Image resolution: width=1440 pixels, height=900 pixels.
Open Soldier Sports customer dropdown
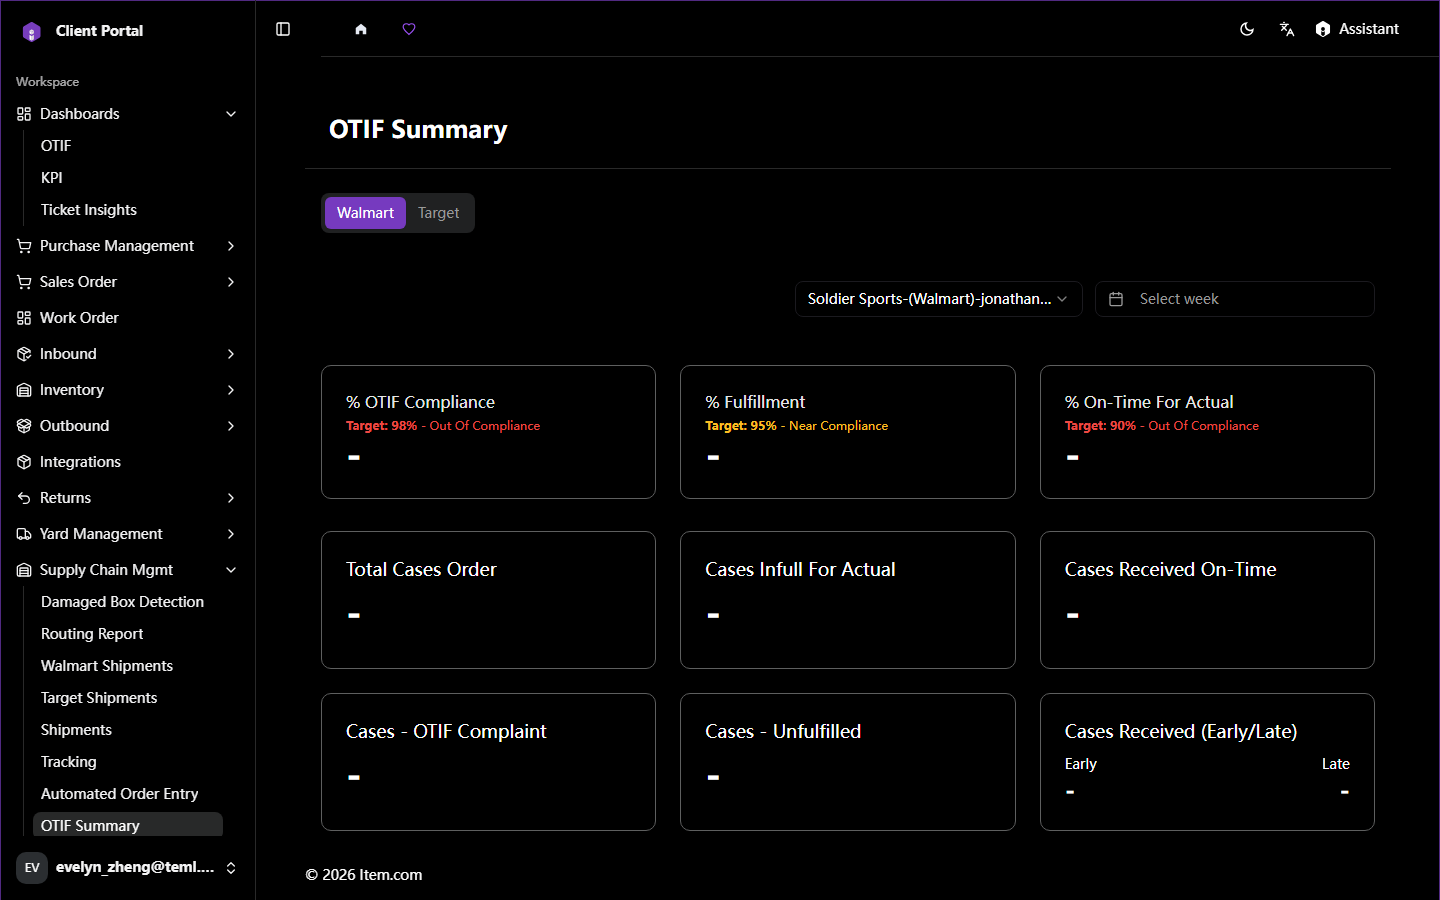(938, 299)
